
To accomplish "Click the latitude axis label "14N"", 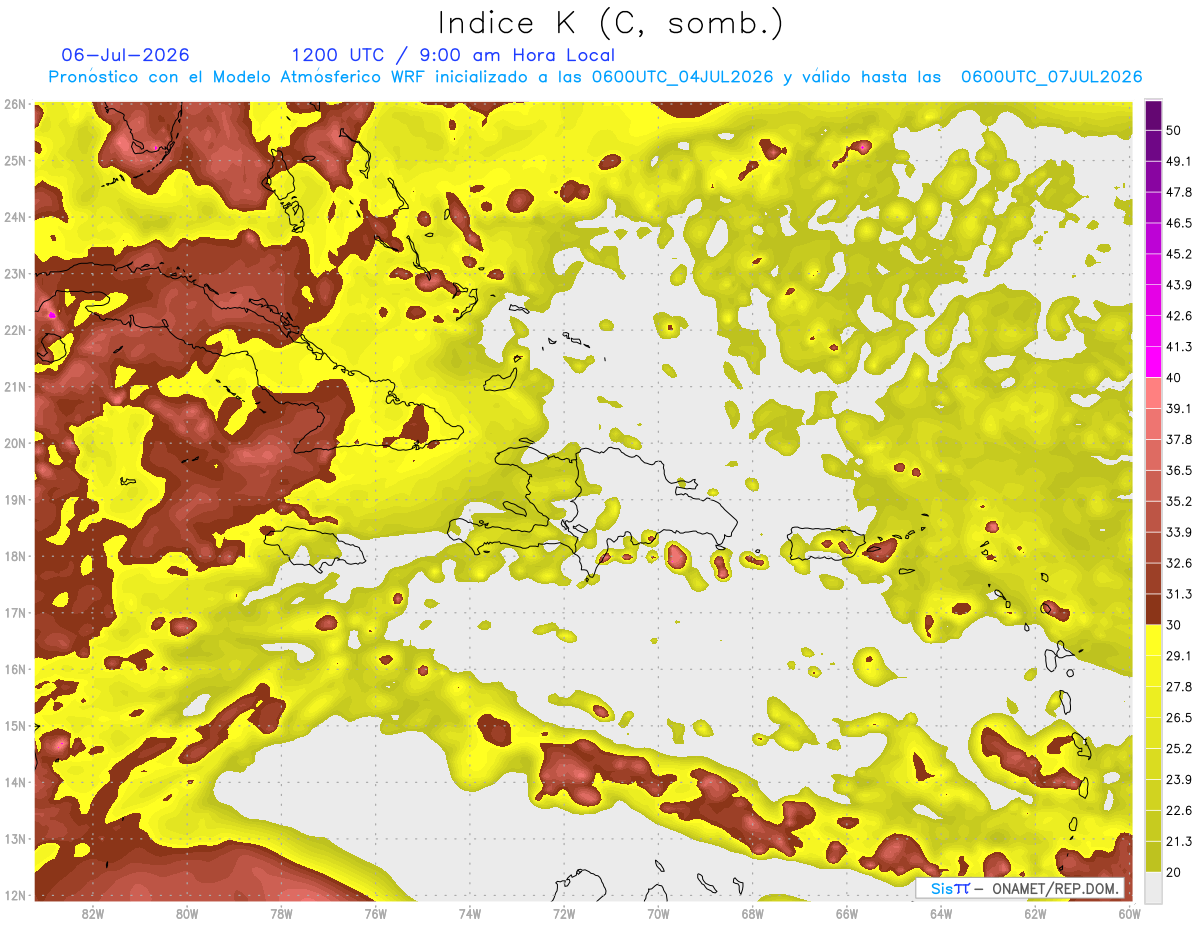I will click(15, 782).
